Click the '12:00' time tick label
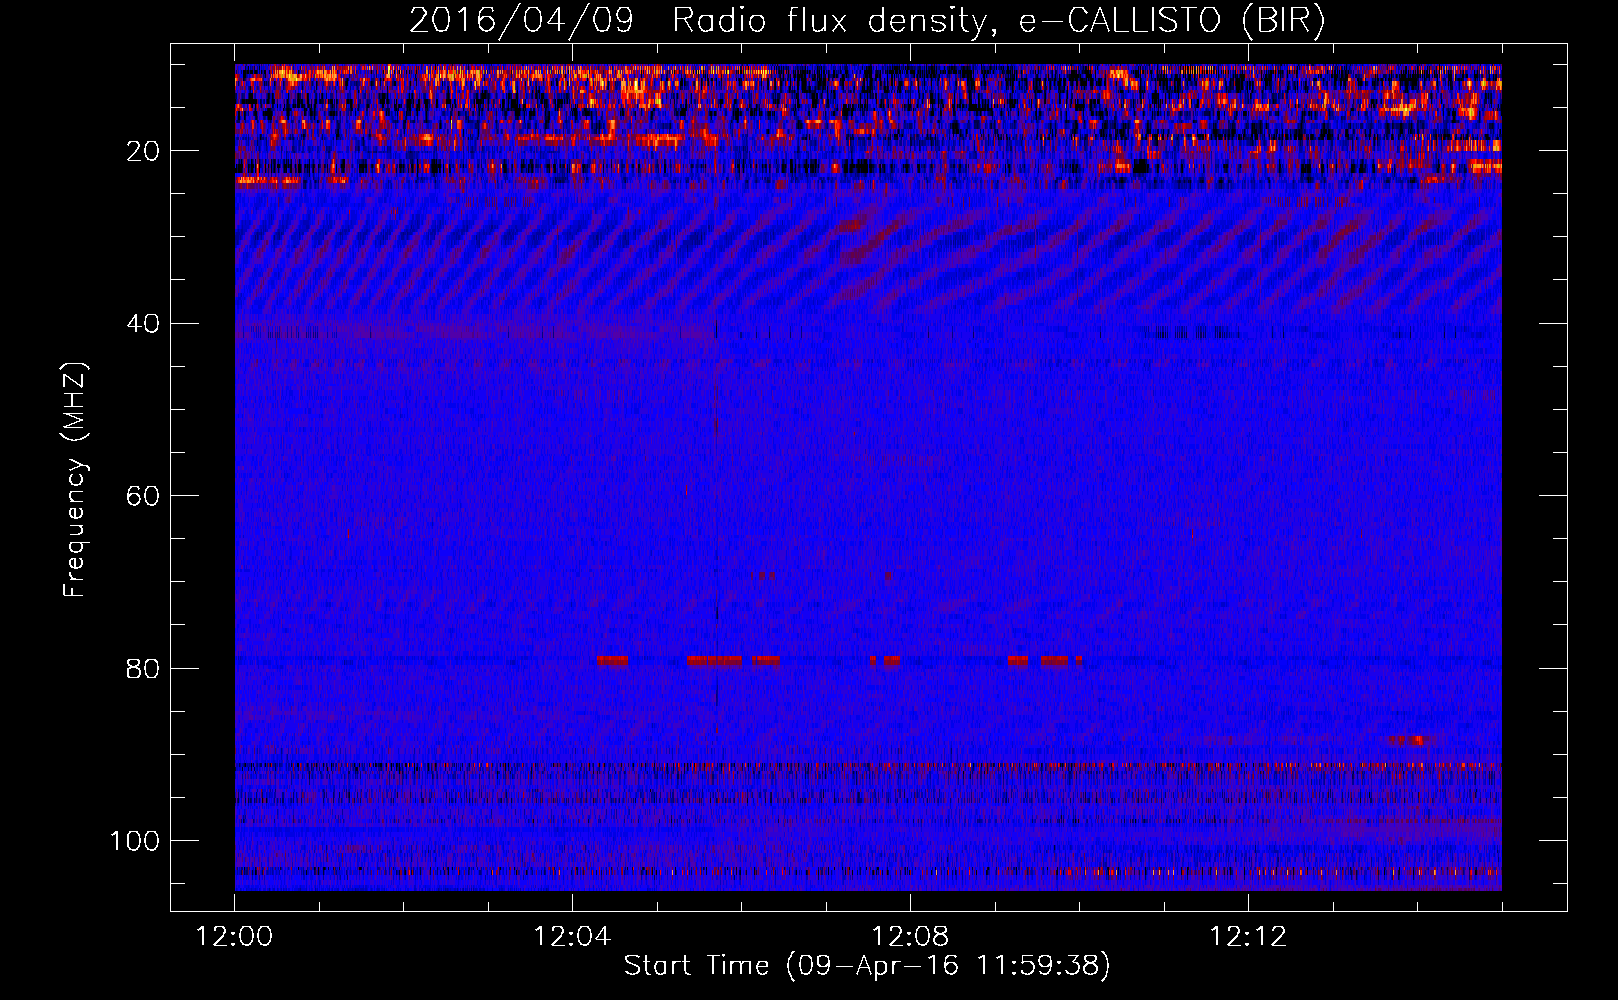The width and height of the screenshot is (1618, 1000). pyautogui.click(x=234, y=937)
